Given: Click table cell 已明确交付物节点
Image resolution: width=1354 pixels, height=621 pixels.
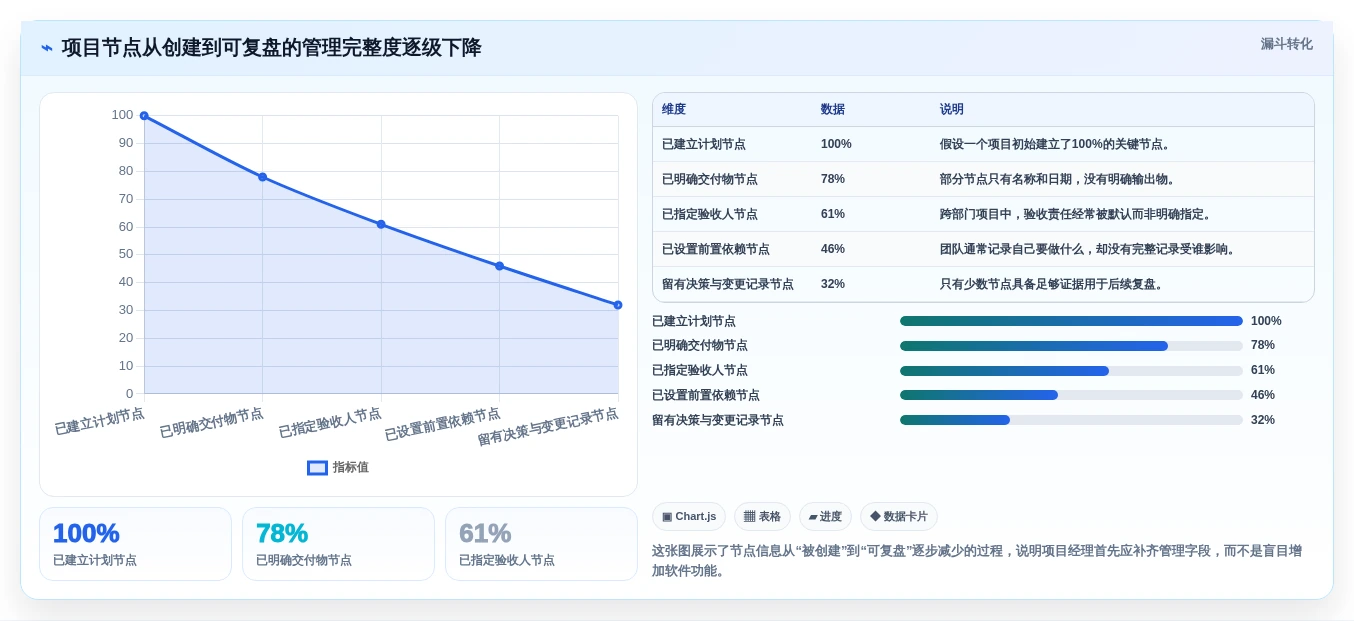Looking at the screenshot, I should [710, 179].
